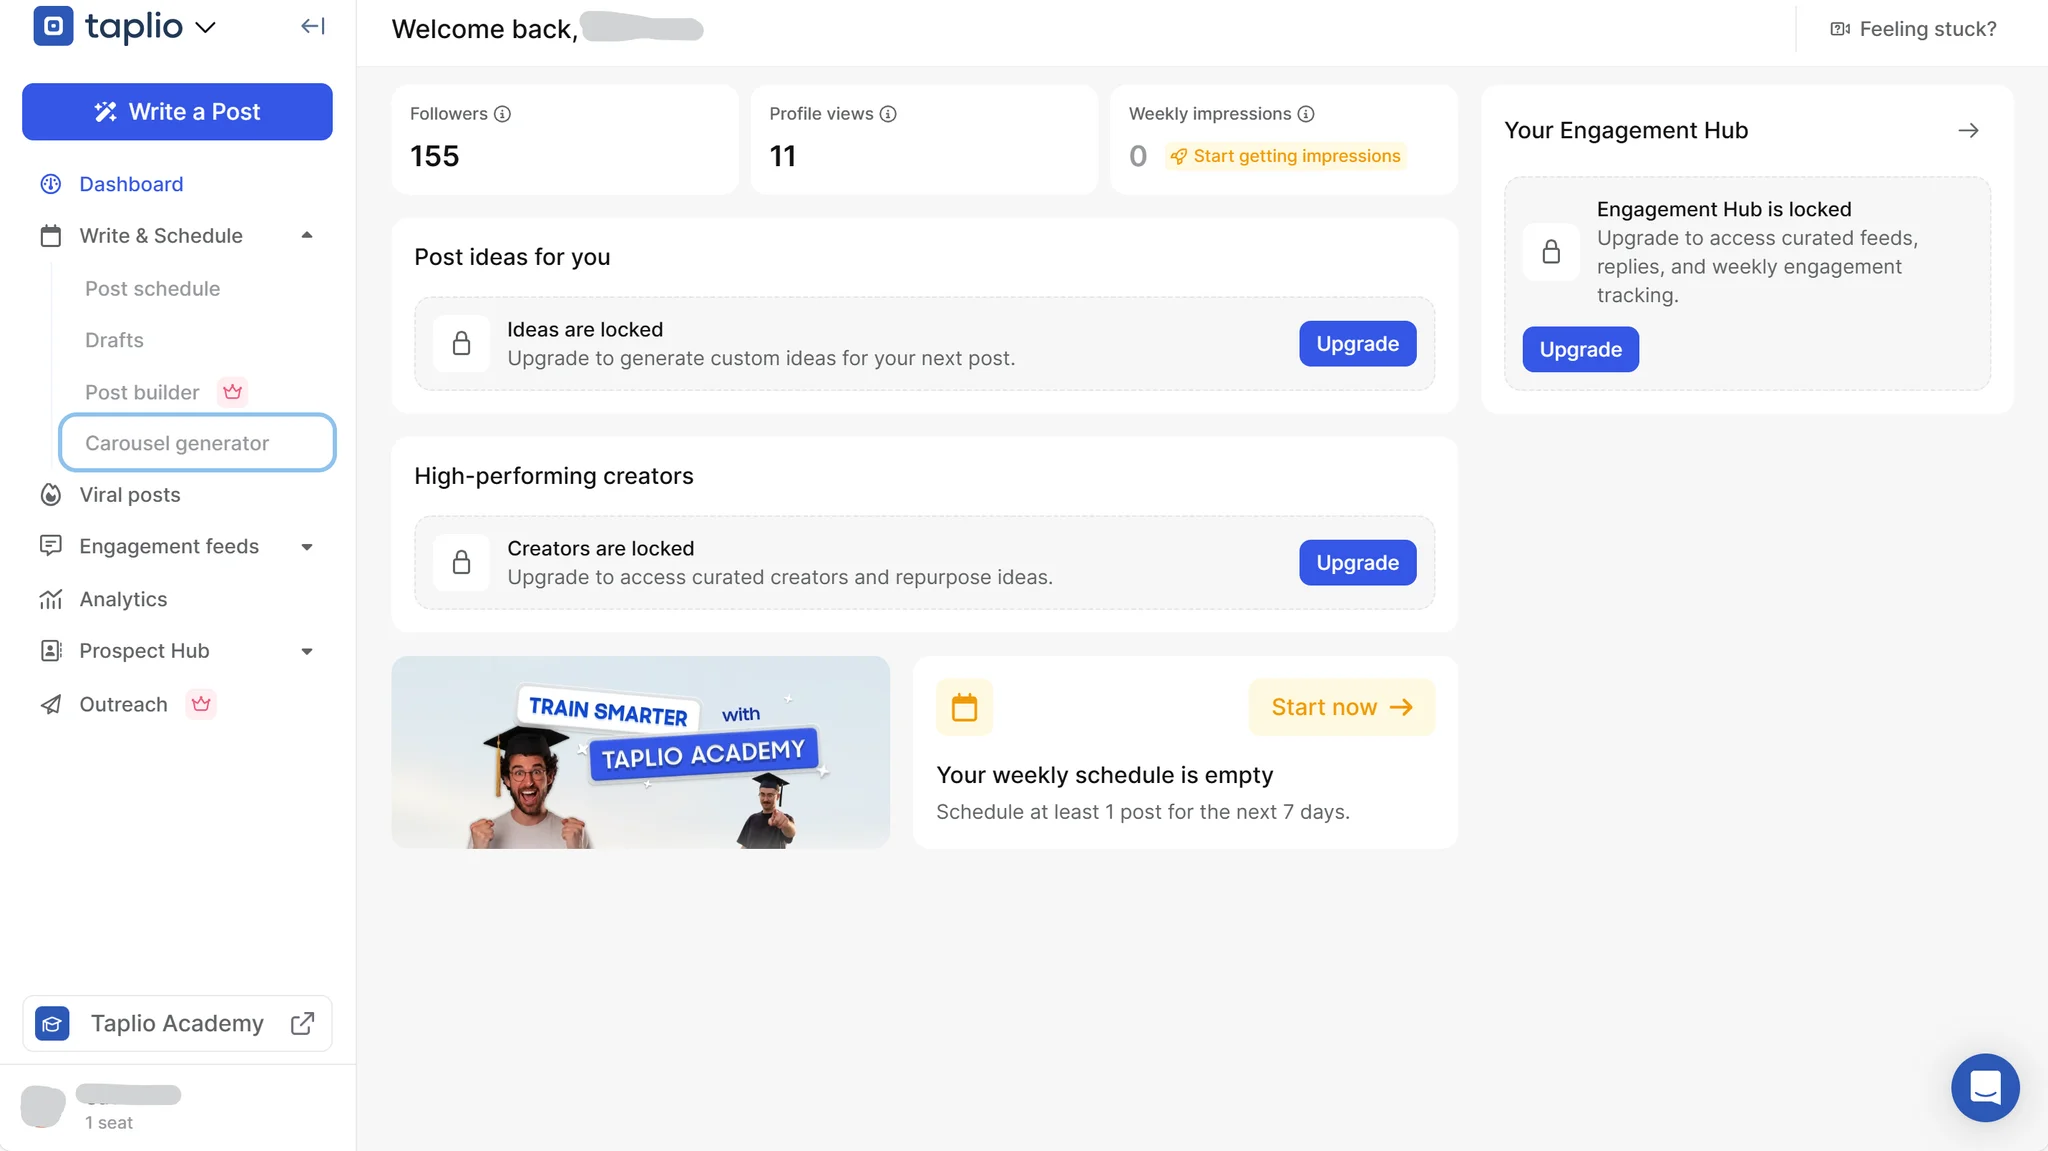
Task: Click Start now to schedule a post
Action: point(1340,706)
